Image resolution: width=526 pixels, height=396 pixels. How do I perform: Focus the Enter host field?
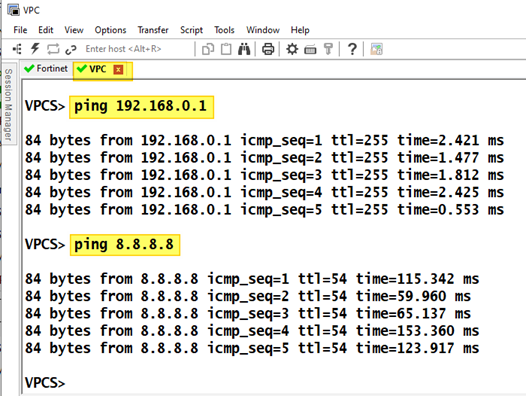[123, 49]
